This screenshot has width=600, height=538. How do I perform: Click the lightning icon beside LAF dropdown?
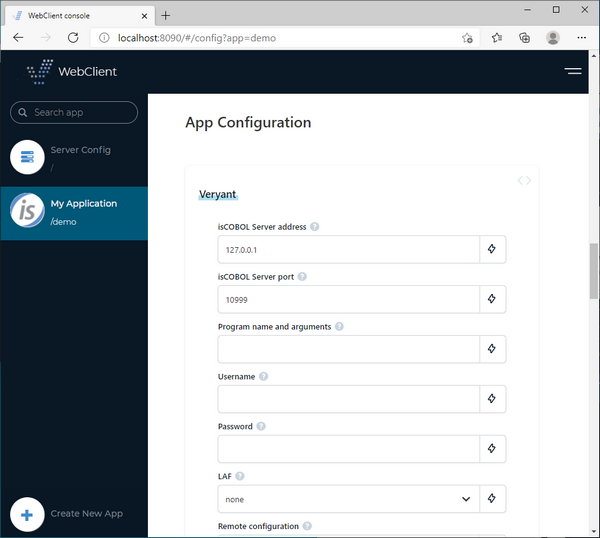click(492, 499)
